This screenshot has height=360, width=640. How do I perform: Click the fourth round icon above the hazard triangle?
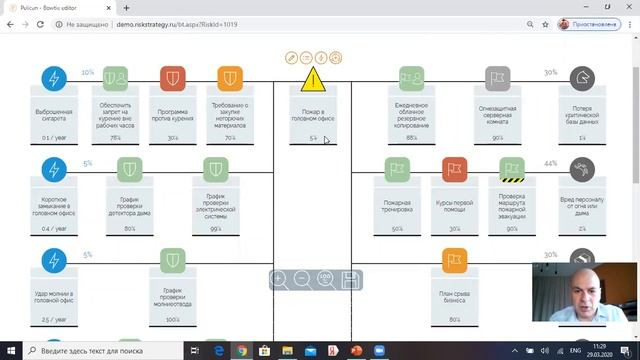336,58
